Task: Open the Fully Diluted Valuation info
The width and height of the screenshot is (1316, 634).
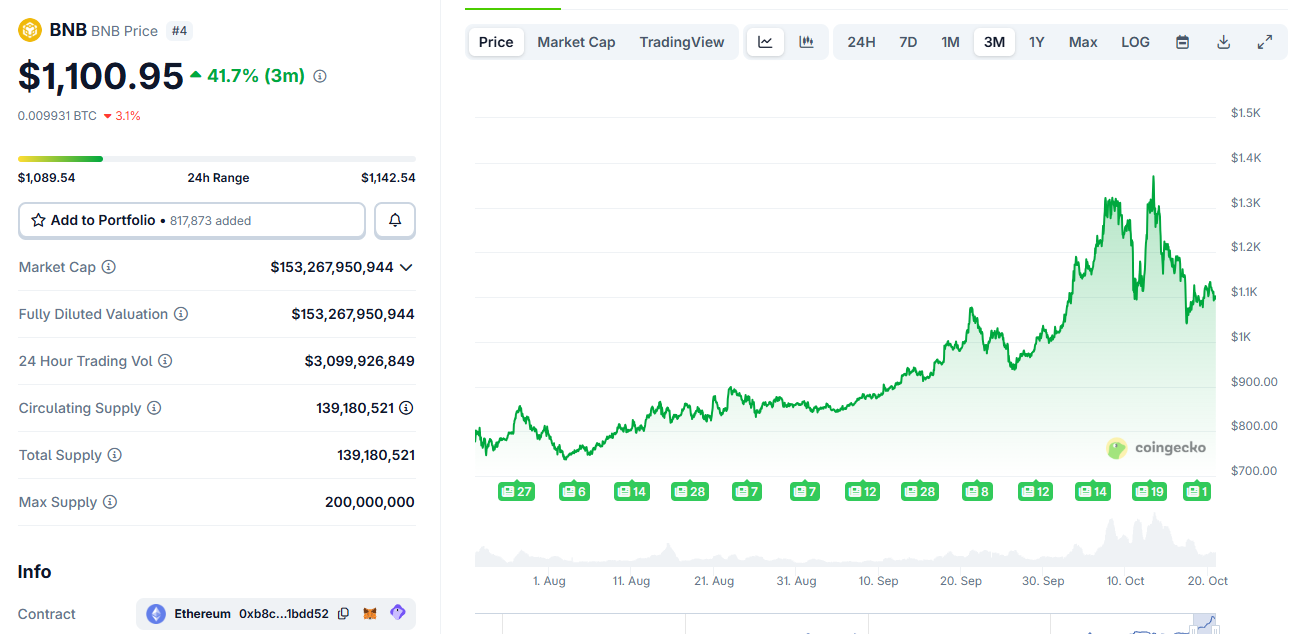Action: coord(182,313)
